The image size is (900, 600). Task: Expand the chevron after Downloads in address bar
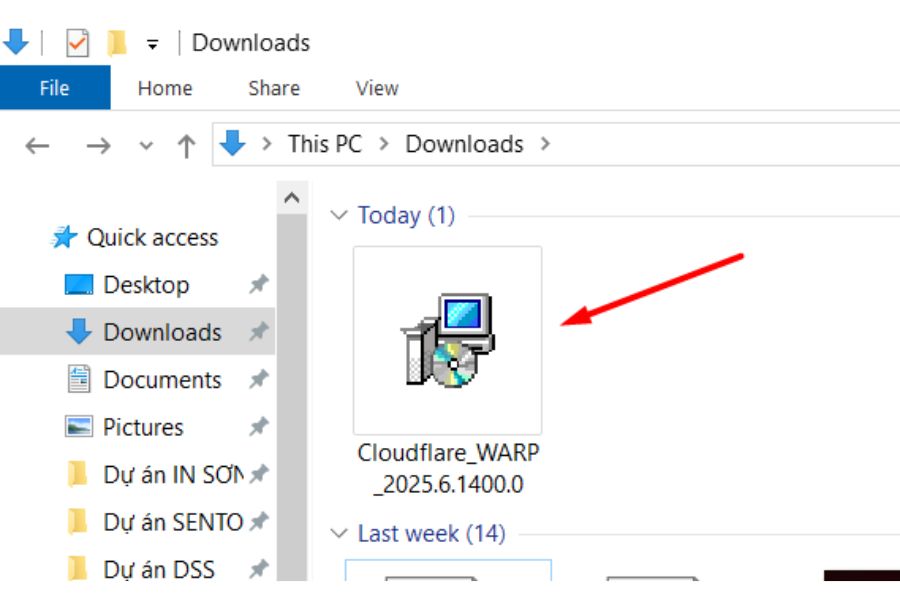[x=545, y=144]
